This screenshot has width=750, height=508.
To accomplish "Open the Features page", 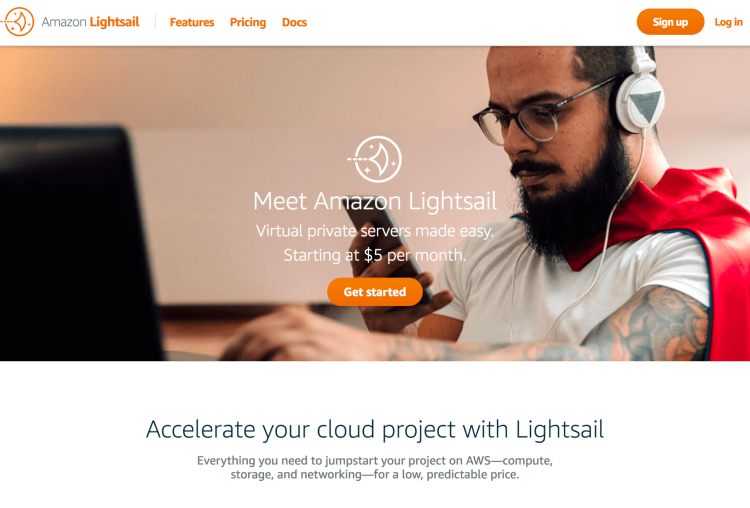I will [192, 22].
